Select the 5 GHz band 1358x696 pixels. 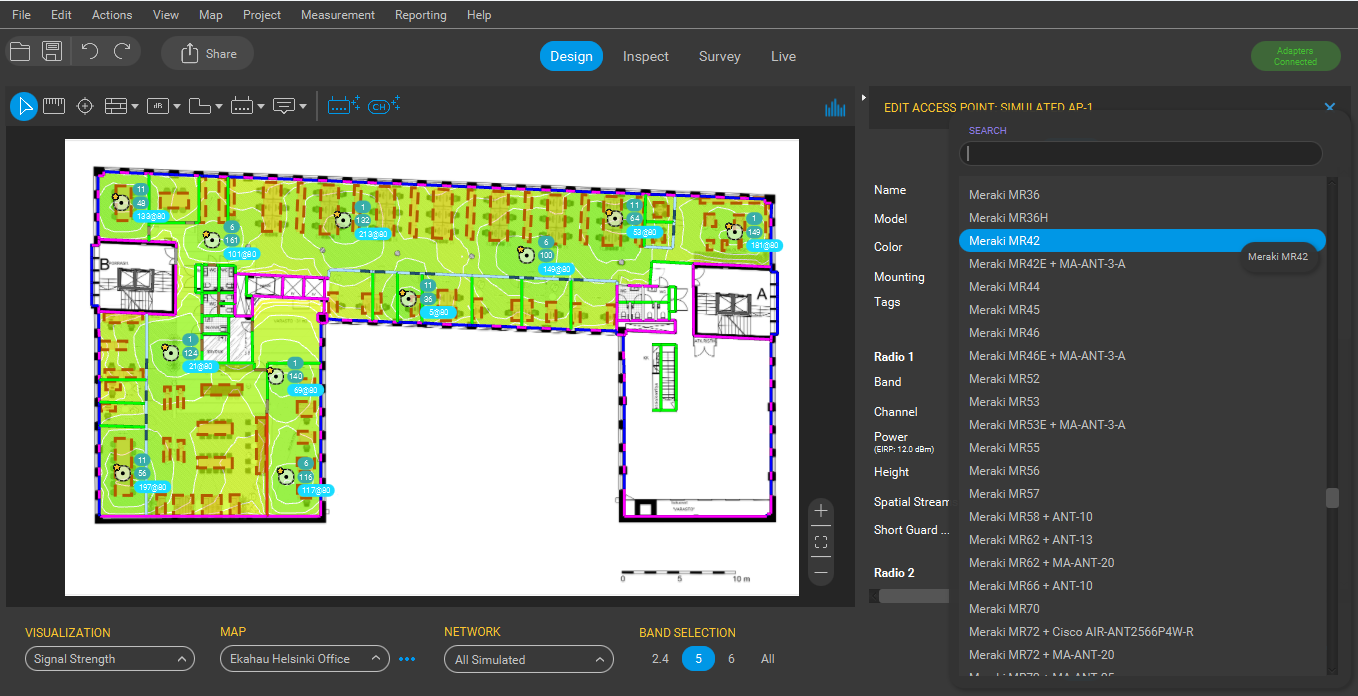698,659
